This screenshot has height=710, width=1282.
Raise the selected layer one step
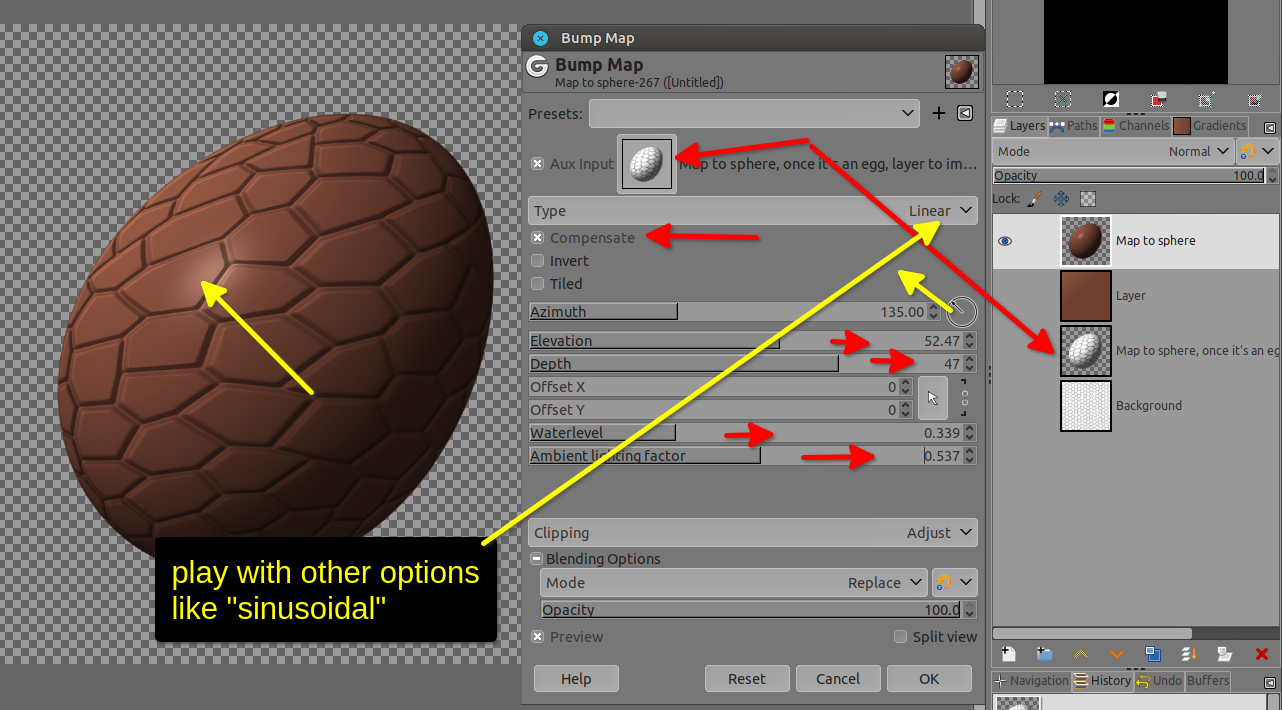1081,654
